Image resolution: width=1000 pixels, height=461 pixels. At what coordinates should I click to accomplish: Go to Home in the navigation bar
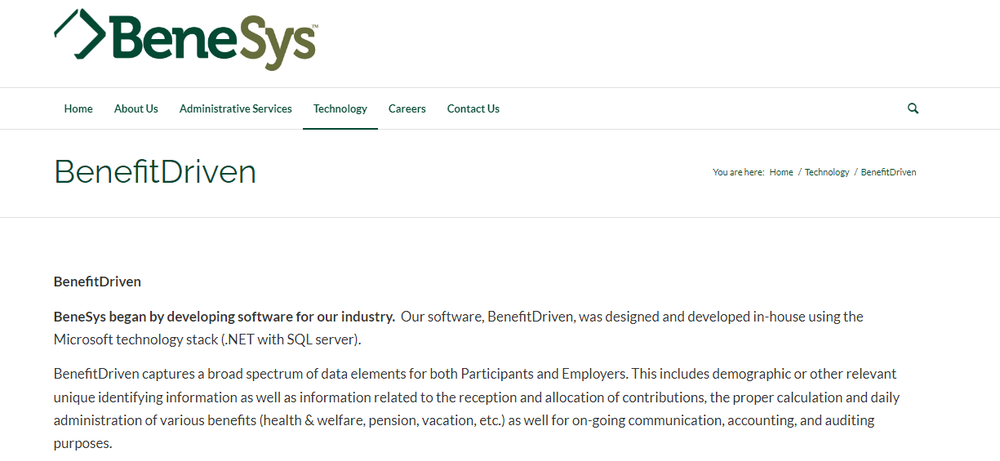coord(78,109)
